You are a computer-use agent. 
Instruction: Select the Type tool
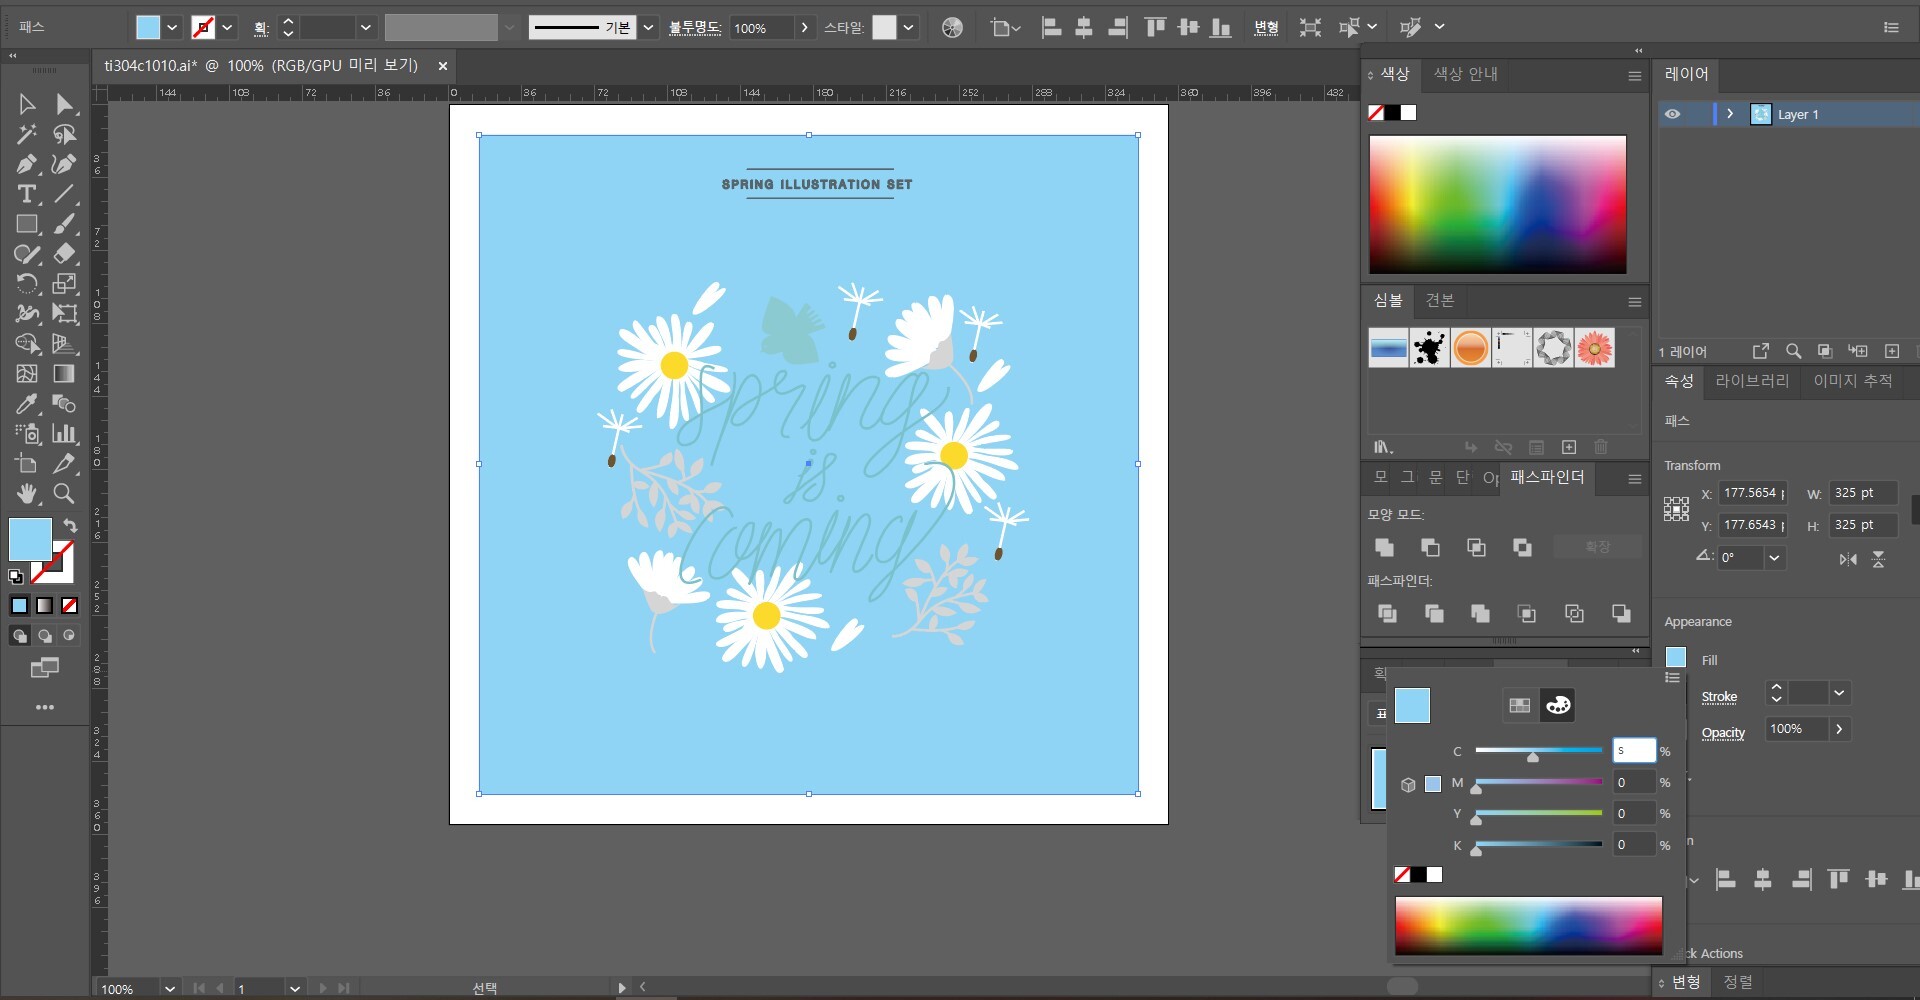point(27,194)
